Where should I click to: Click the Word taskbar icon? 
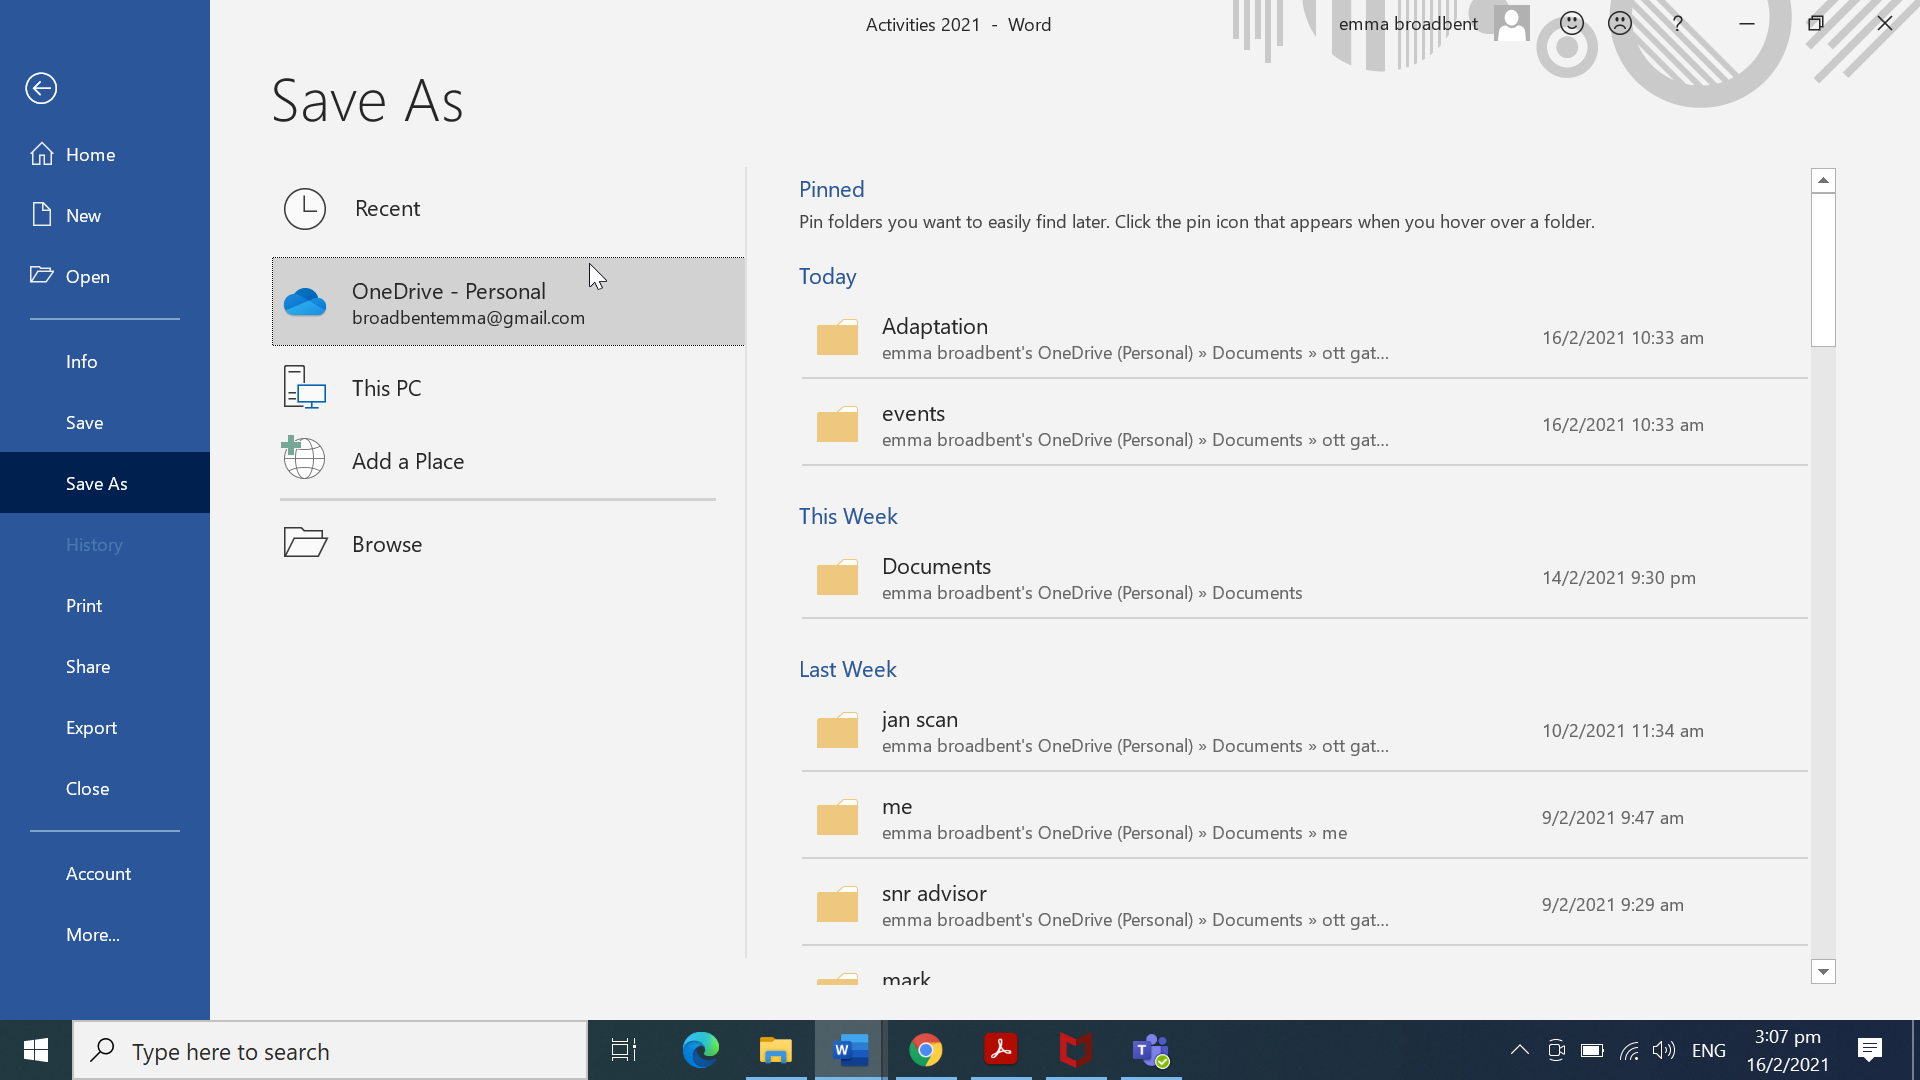850,1050
